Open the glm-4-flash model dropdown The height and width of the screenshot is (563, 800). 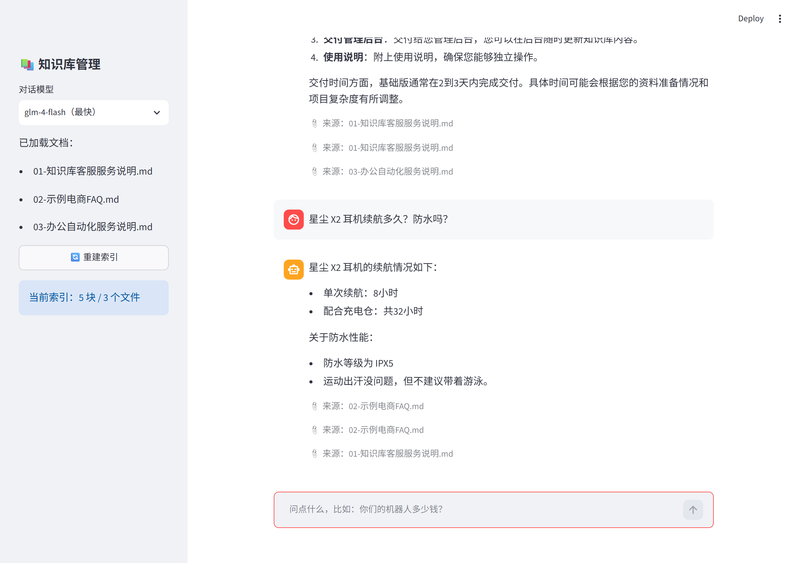pyautogui.click(x=93, y=112)
